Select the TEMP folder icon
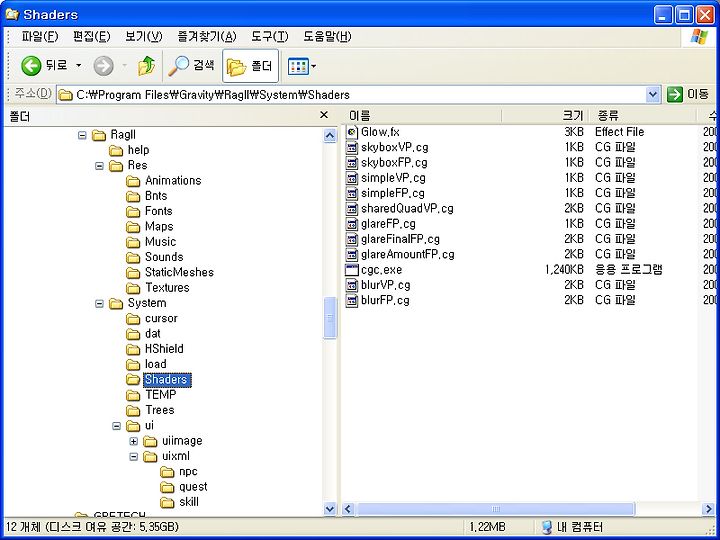The height and width of the screenshot is (540, 720). coord(133,395)
